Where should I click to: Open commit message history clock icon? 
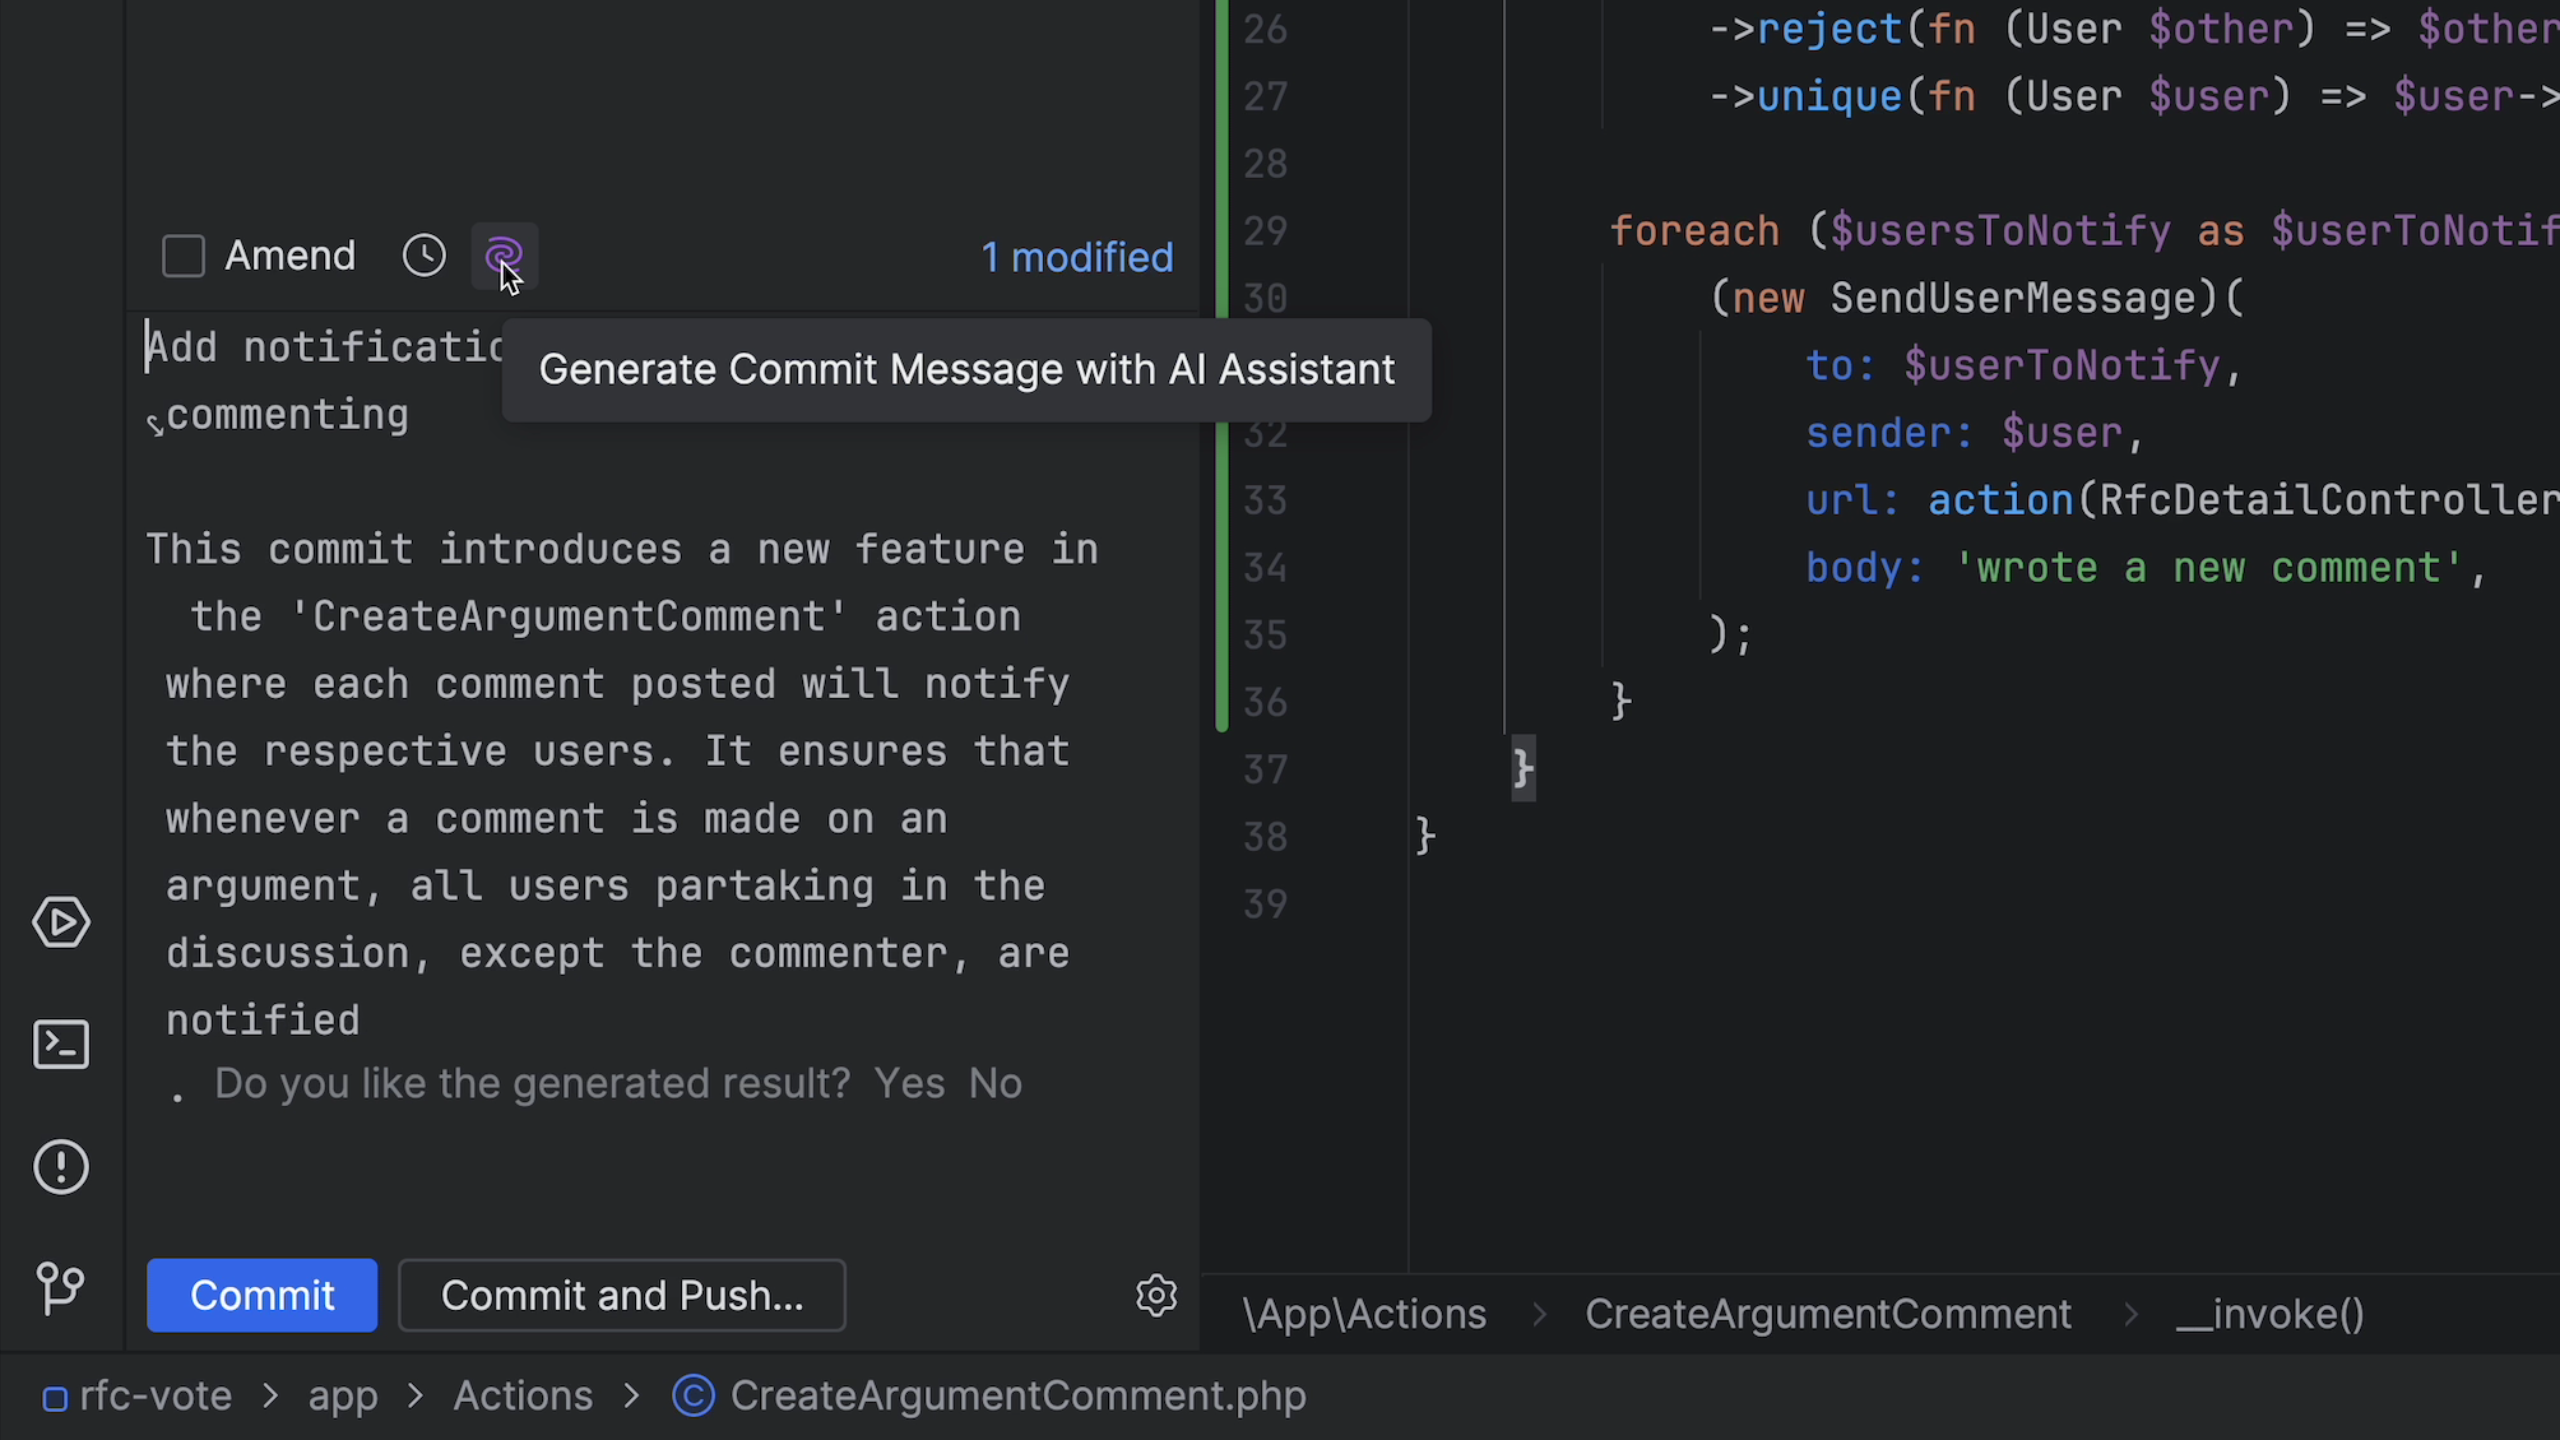click(x=424, y=256)
